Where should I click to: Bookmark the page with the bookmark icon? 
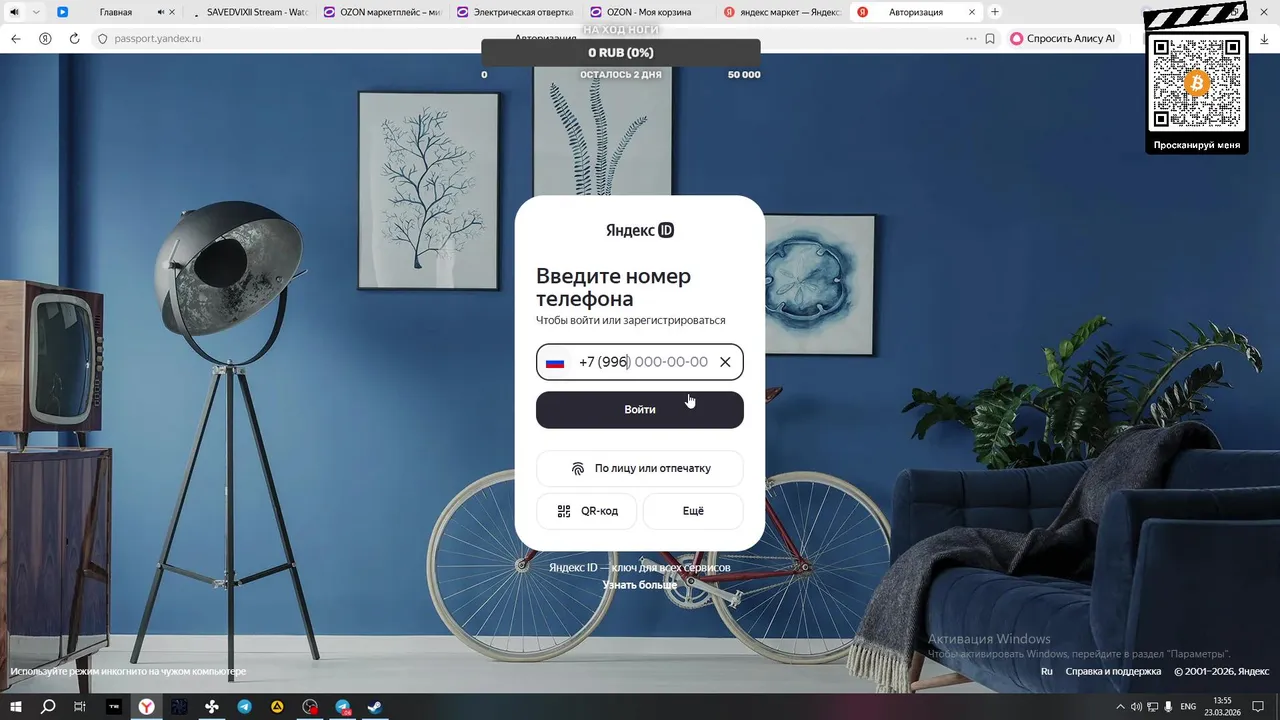pyautogui.click(x=990, y=38)
